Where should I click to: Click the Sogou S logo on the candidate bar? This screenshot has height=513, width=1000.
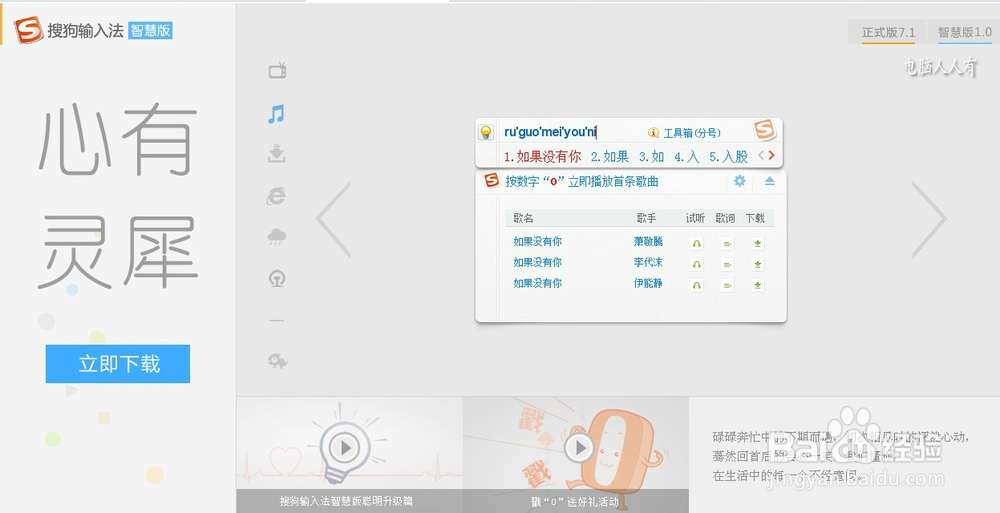pos(764,130)
